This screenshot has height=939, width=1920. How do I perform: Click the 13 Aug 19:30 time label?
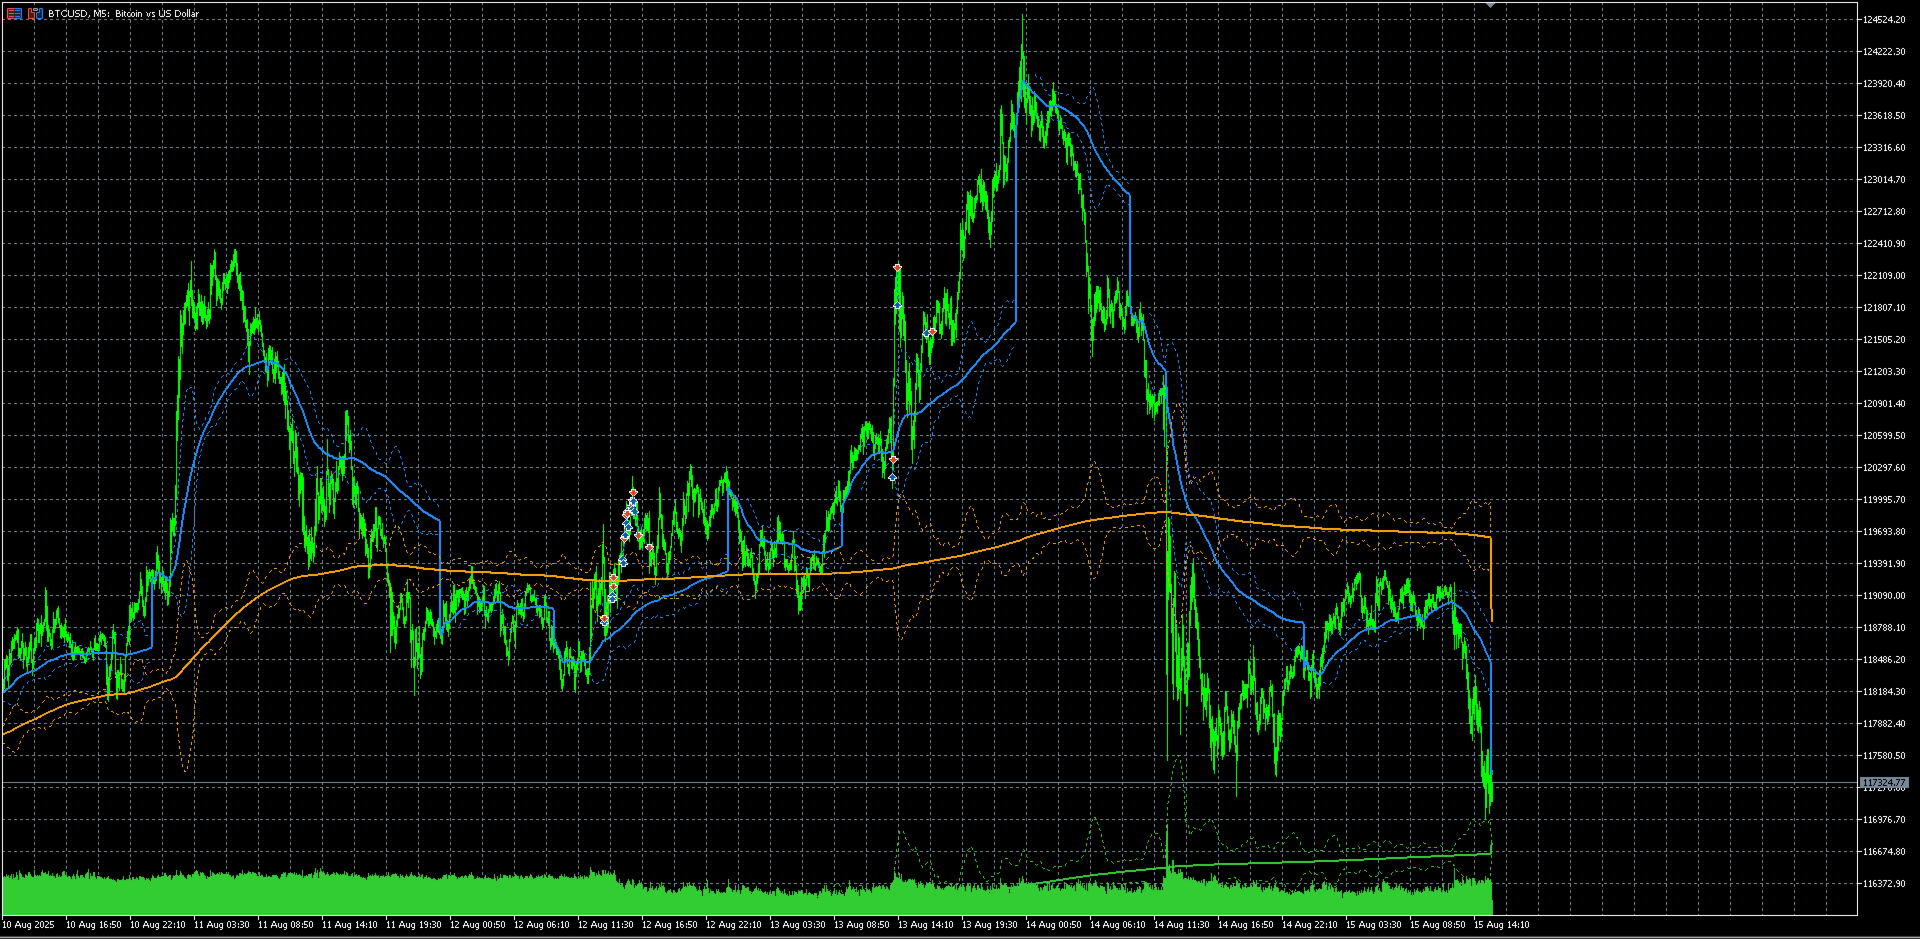click(x=990, y=925)
